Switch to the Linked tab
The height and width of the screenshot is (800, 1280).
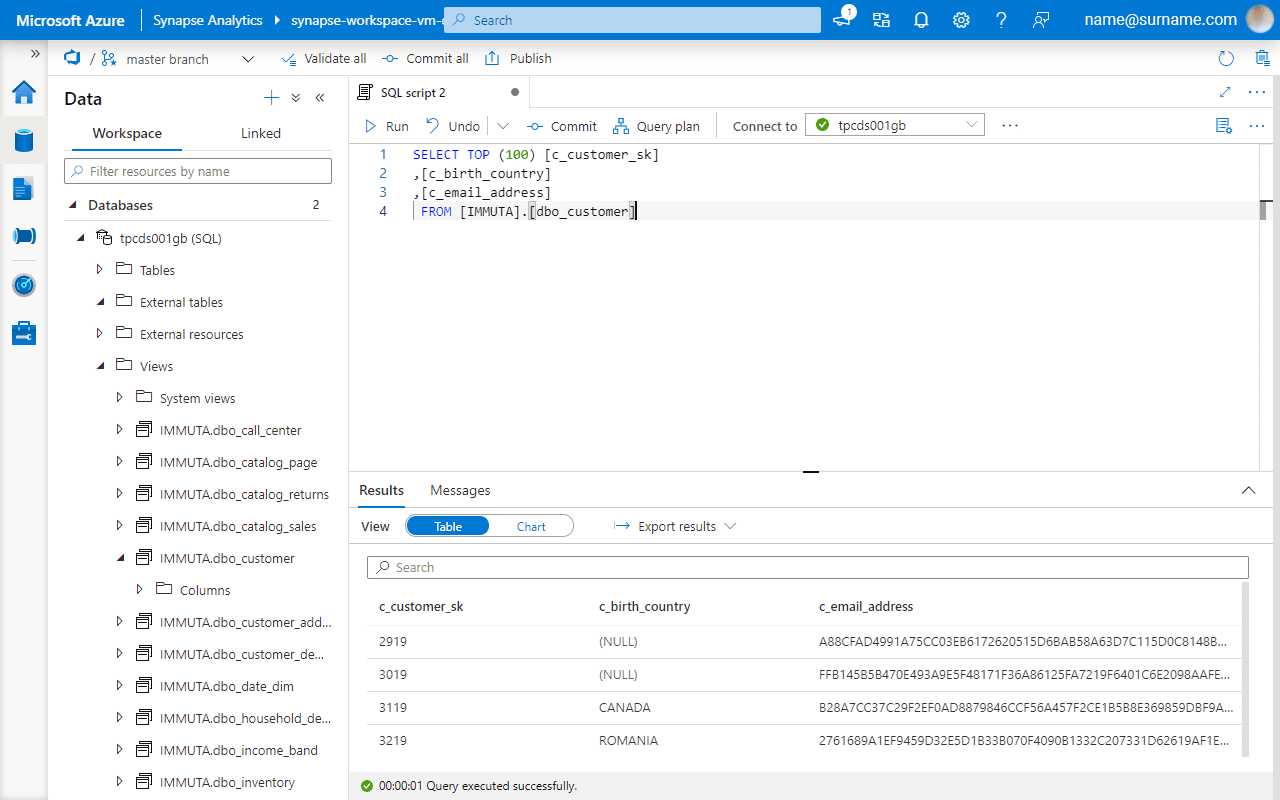tap(261, 133)
